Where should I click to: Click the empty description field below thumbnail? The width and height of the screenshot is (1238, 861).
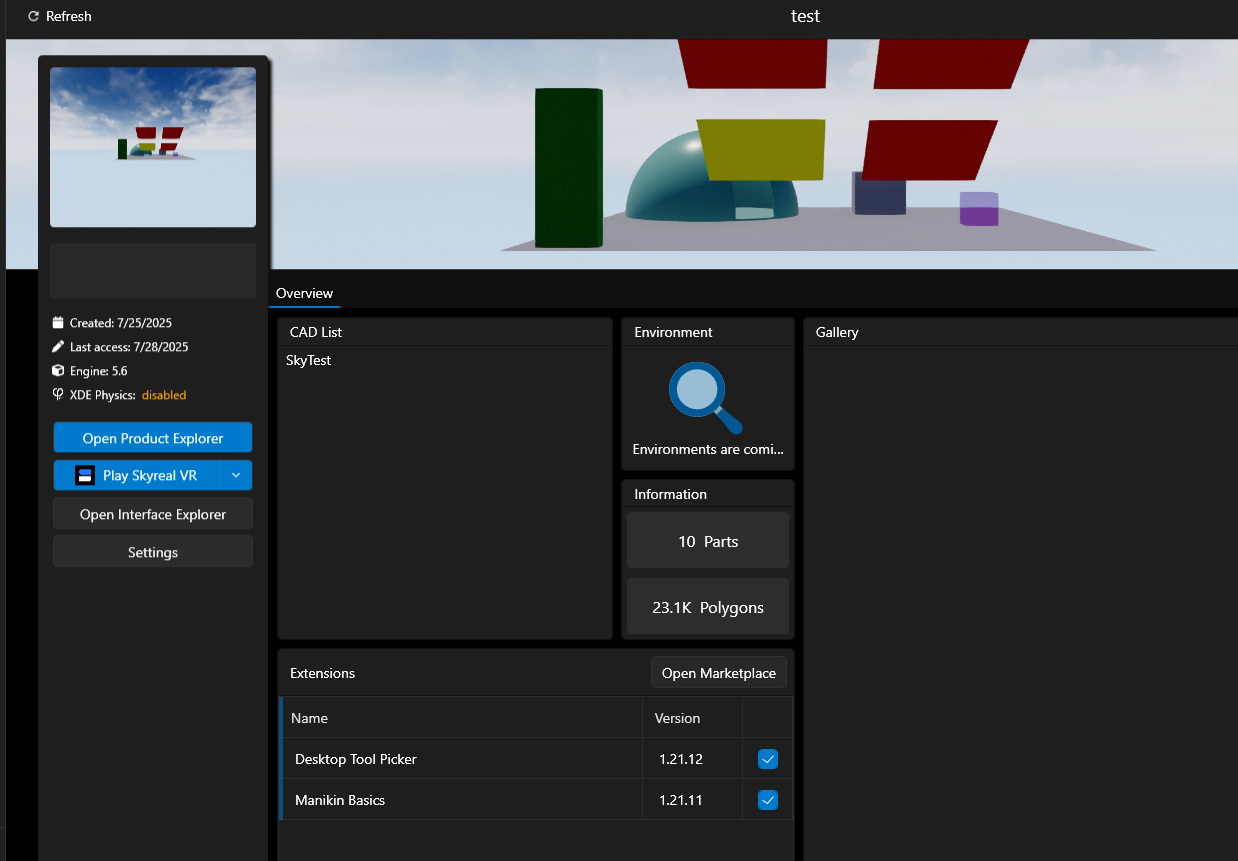(153, 270)
